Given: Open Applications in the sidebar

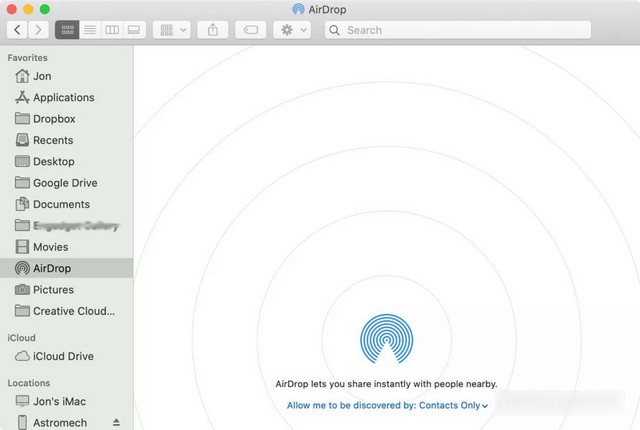Looking at the screenshot, I should pyautogui.click(x=63, y=98).
